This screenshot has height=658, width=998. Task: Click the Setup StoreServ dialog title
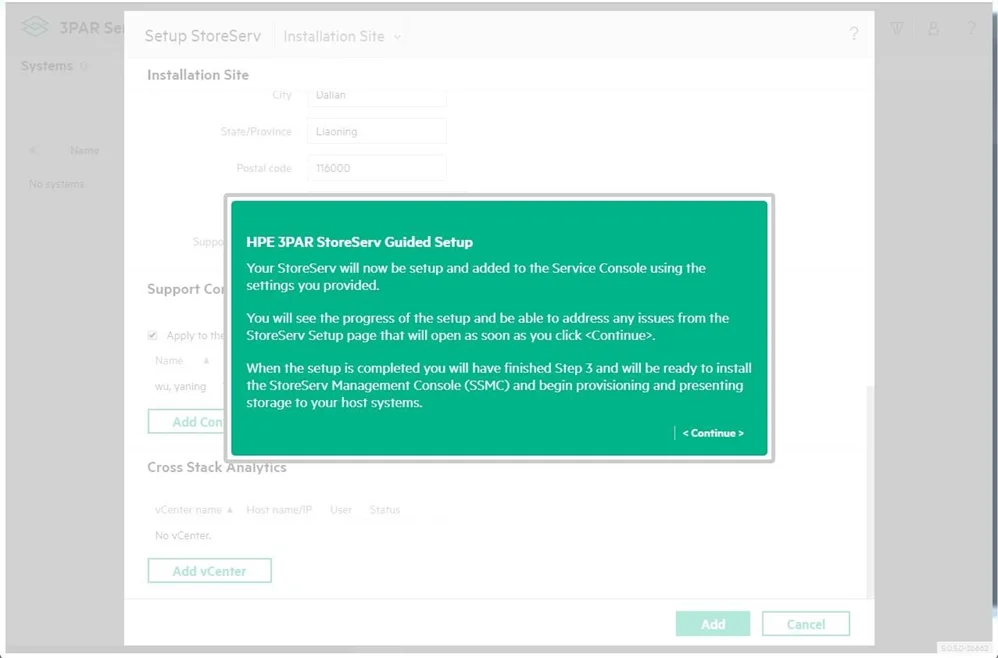point(202,36)
